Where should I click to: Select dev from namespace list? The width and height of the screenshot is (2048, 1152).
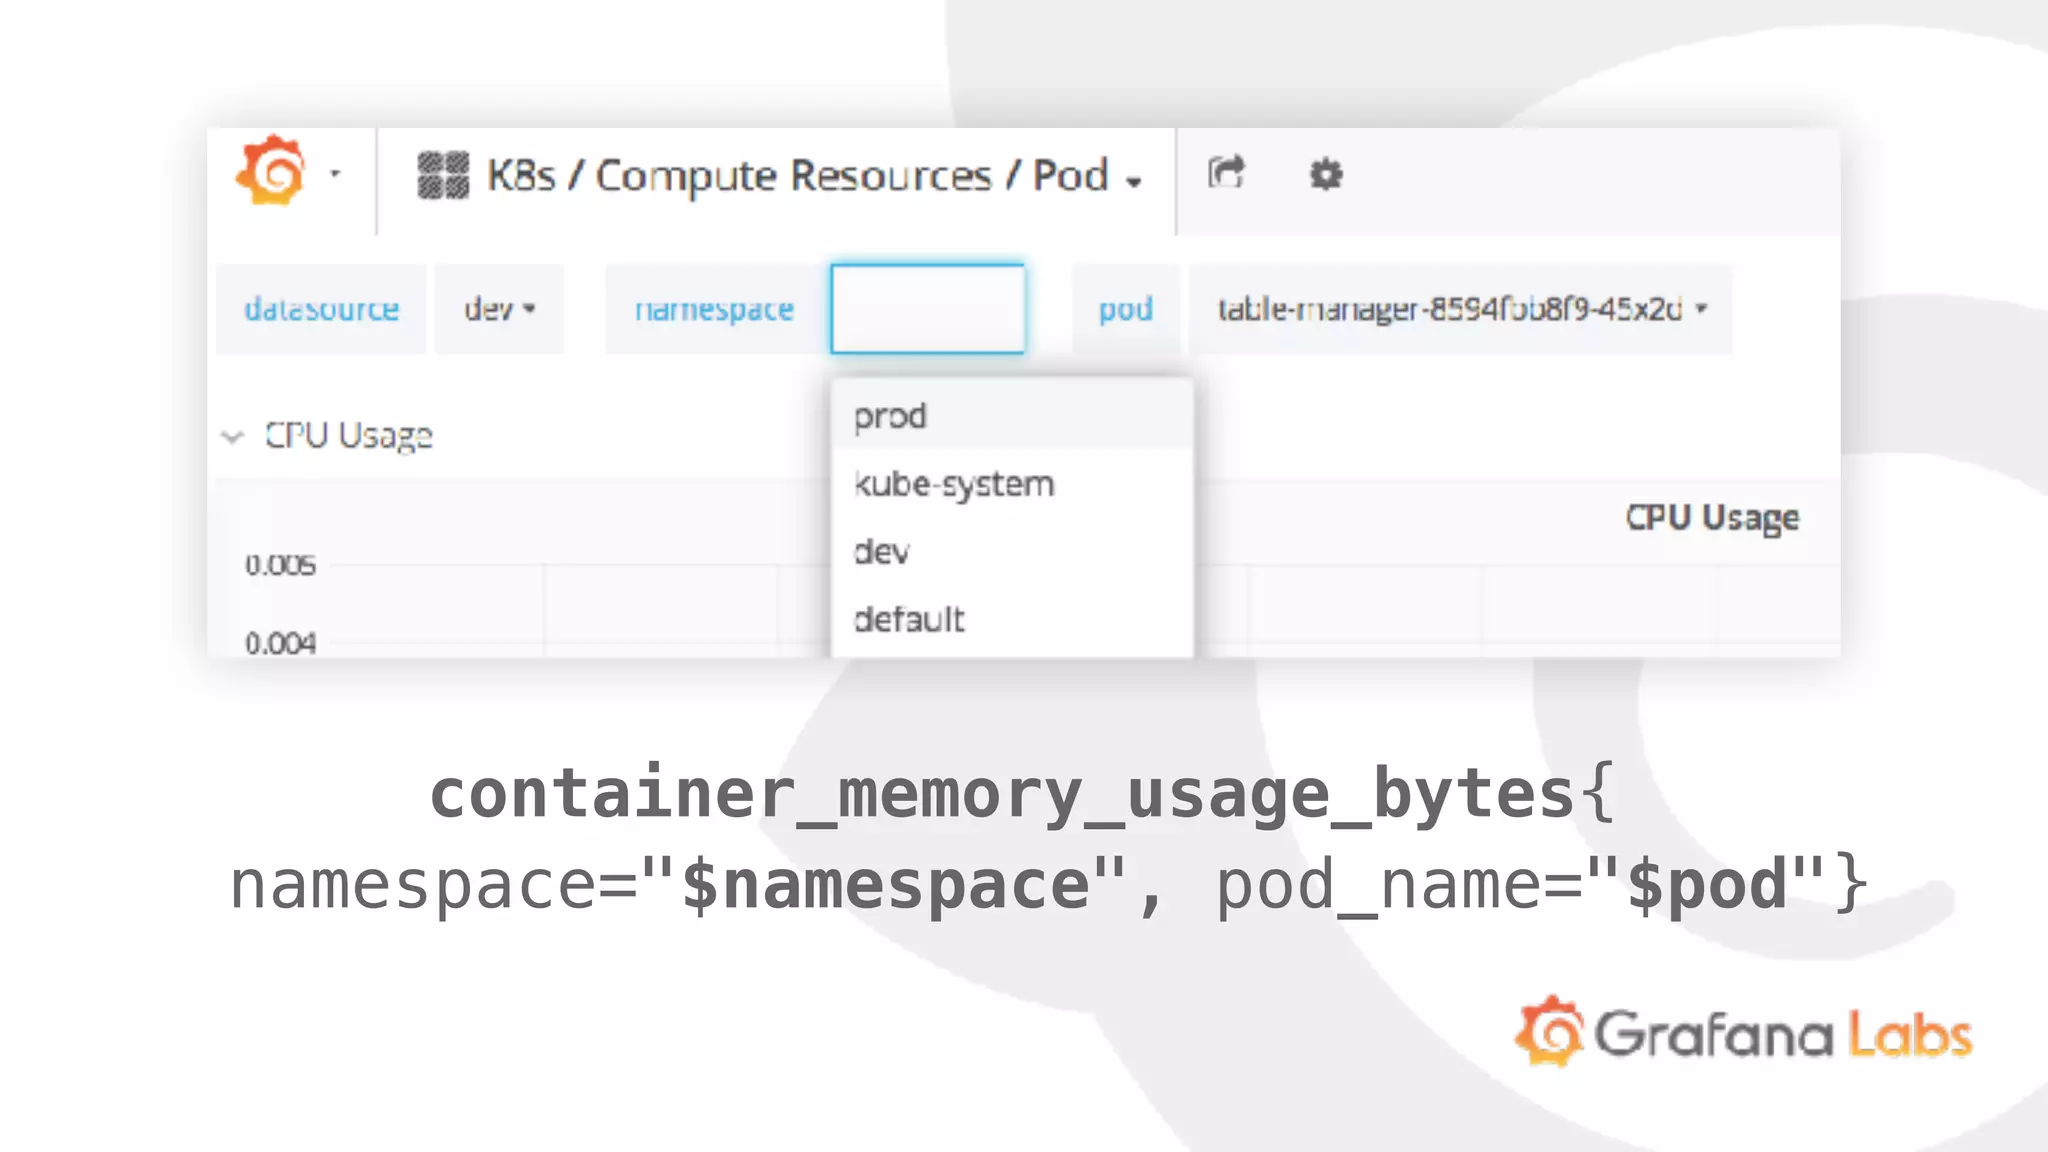[1012, 552]
